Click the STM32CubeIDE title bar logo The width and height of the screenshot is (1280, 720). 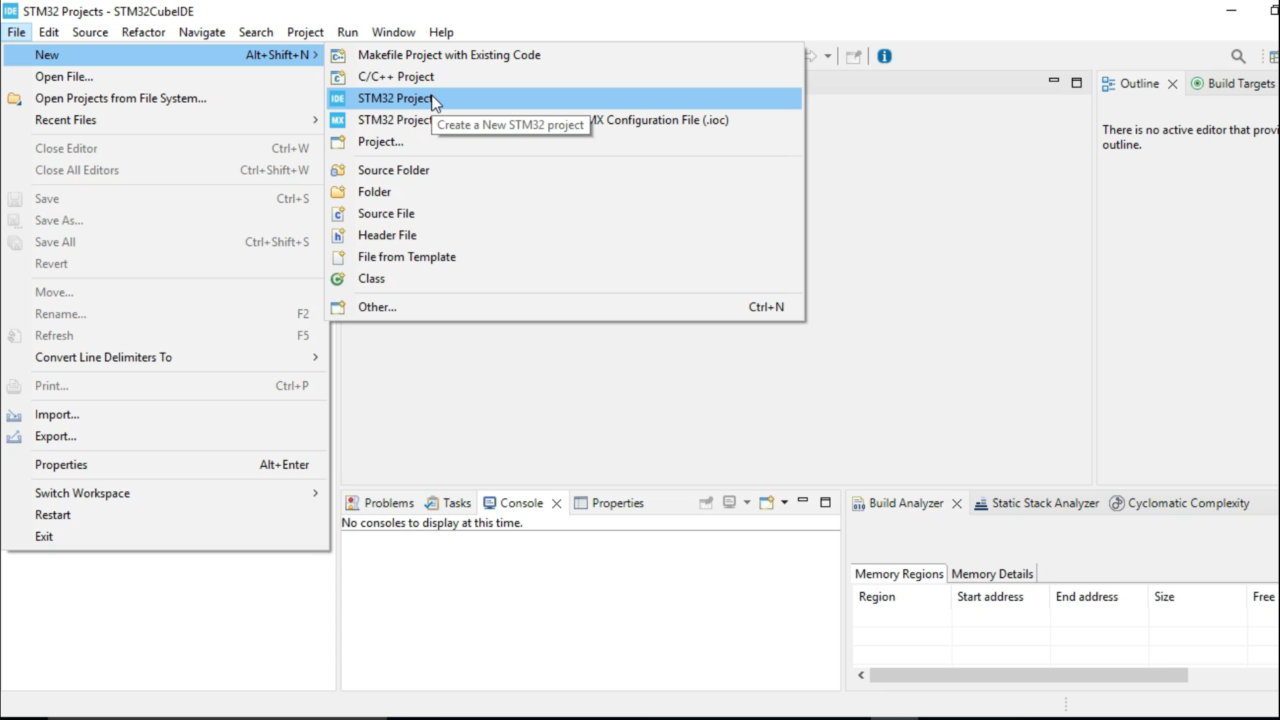[x=11, y=11]
